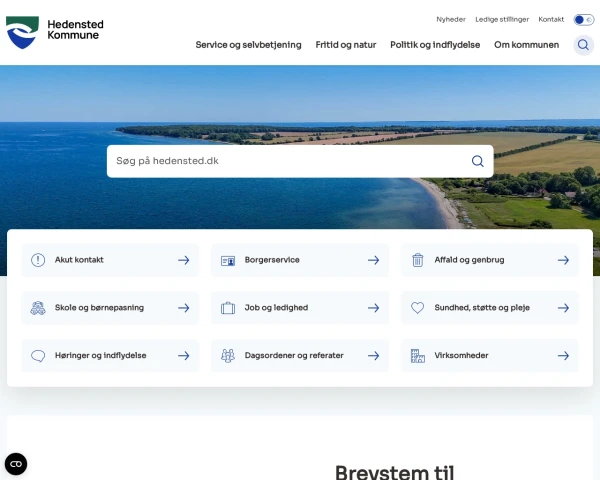Click the search icon inside the search field
This screenshot has height=480, width=600.
(478, 161)
